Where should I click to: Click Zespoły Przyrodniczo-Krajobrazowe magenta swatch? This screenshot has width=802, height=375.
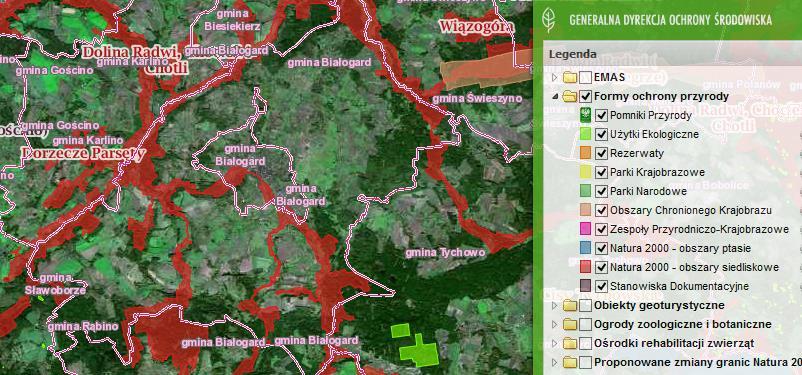click(586, 229)
